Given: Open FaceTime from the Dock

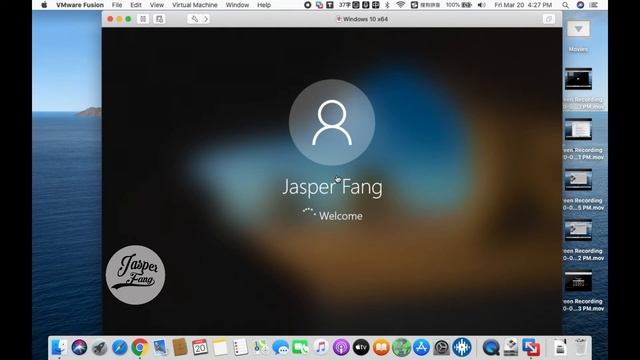Looking at the screenshot, I should [x=300, y=347].
